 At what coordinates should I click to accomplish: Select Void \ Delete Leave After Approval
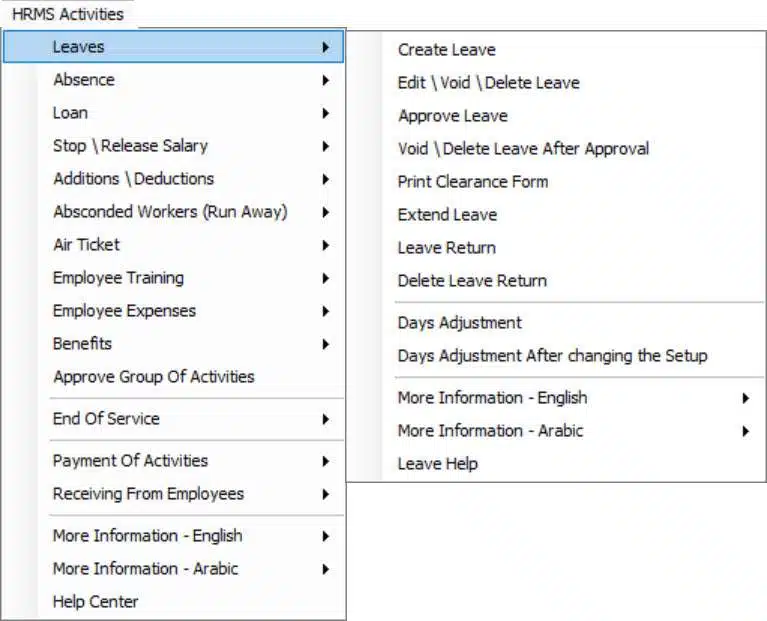[523, 149]
